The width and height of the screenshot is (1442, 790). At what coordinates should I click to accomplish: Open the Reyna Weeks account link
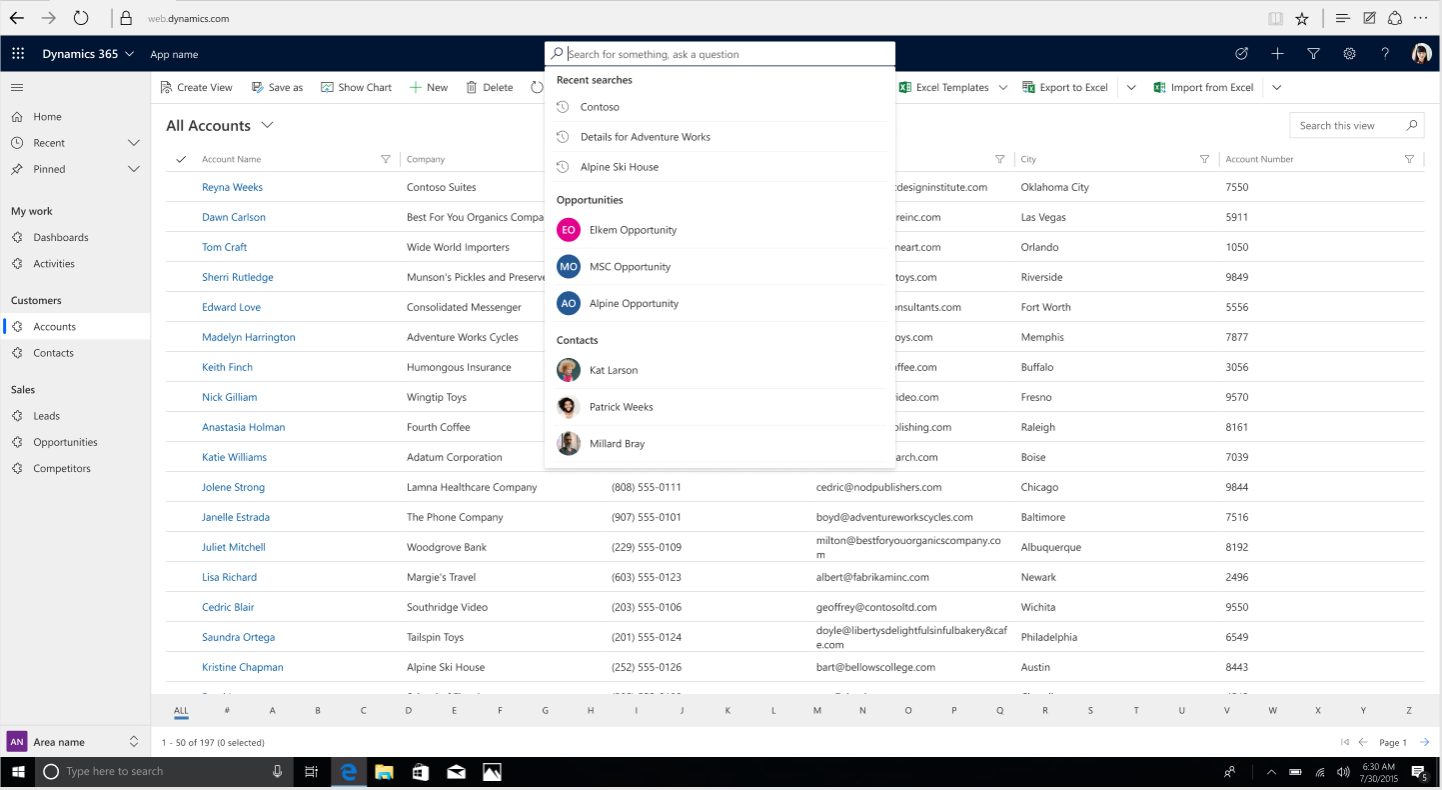(232, 187)
